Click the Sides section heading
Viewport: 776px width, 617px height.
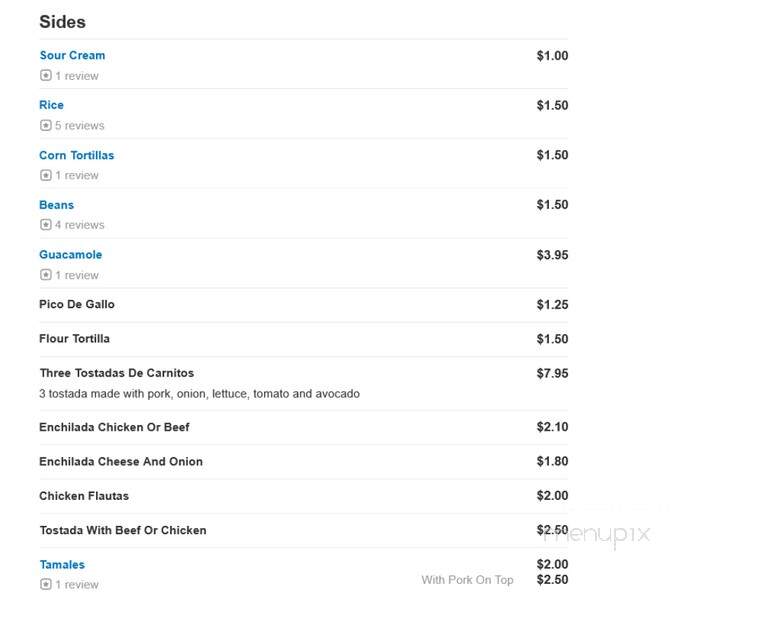tap(62, 22)
